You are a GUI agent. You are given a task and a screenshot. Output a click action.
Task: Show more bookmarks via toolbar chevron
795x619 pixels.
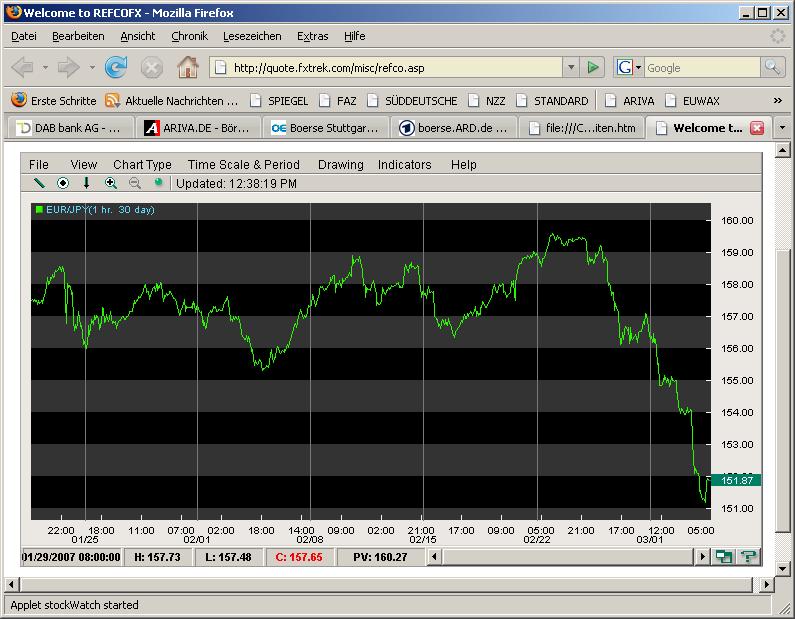pyautogui.click(x=777, y=101)
